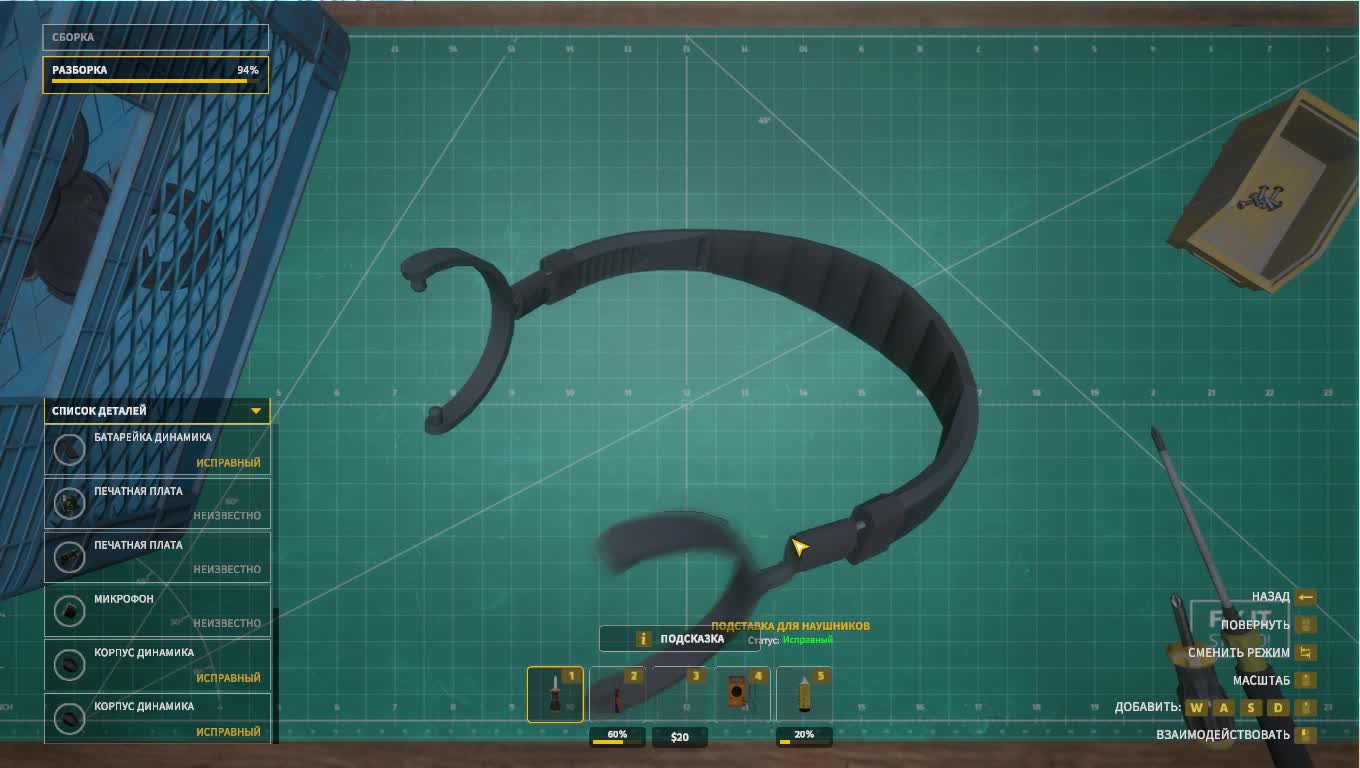
Task: Select Микрофон list row
Action: pos(157,610)
